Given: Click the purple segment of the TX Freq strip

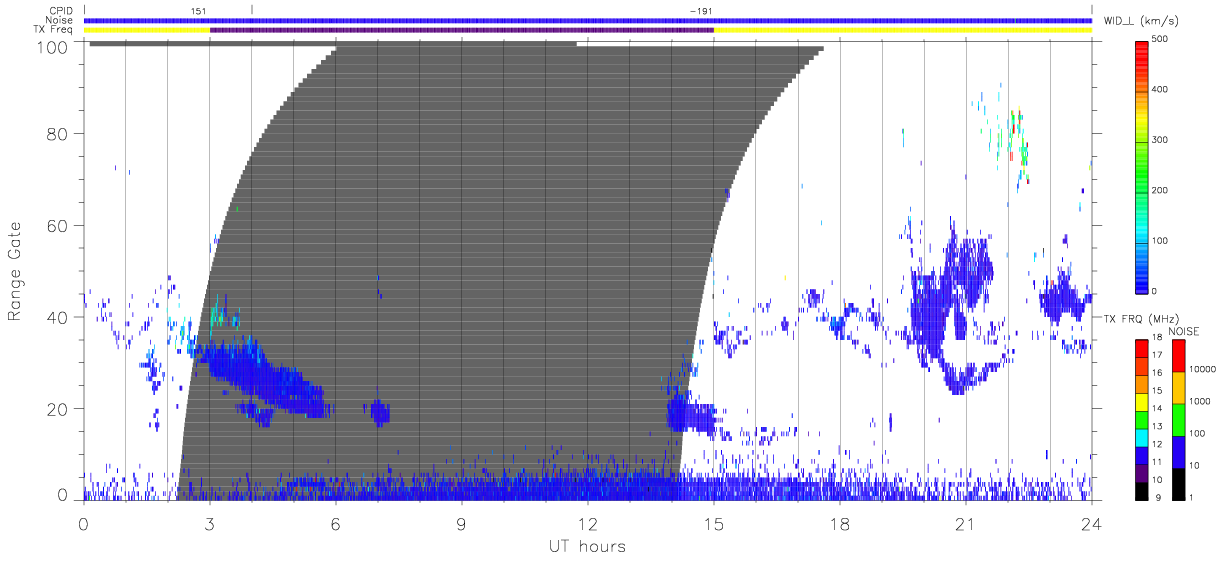Looking at the screenshot, I should coord(462,30).
